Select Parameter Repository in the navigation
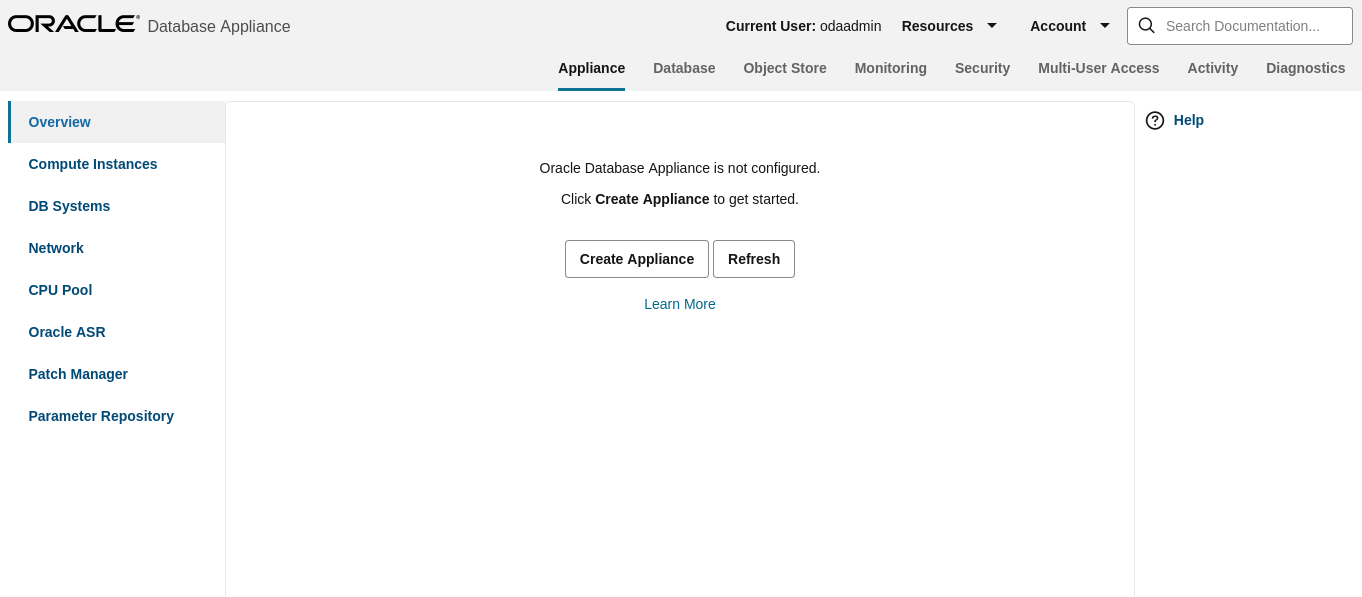The width and height of the screenshot is (1362, 597). tap(100, 416)
